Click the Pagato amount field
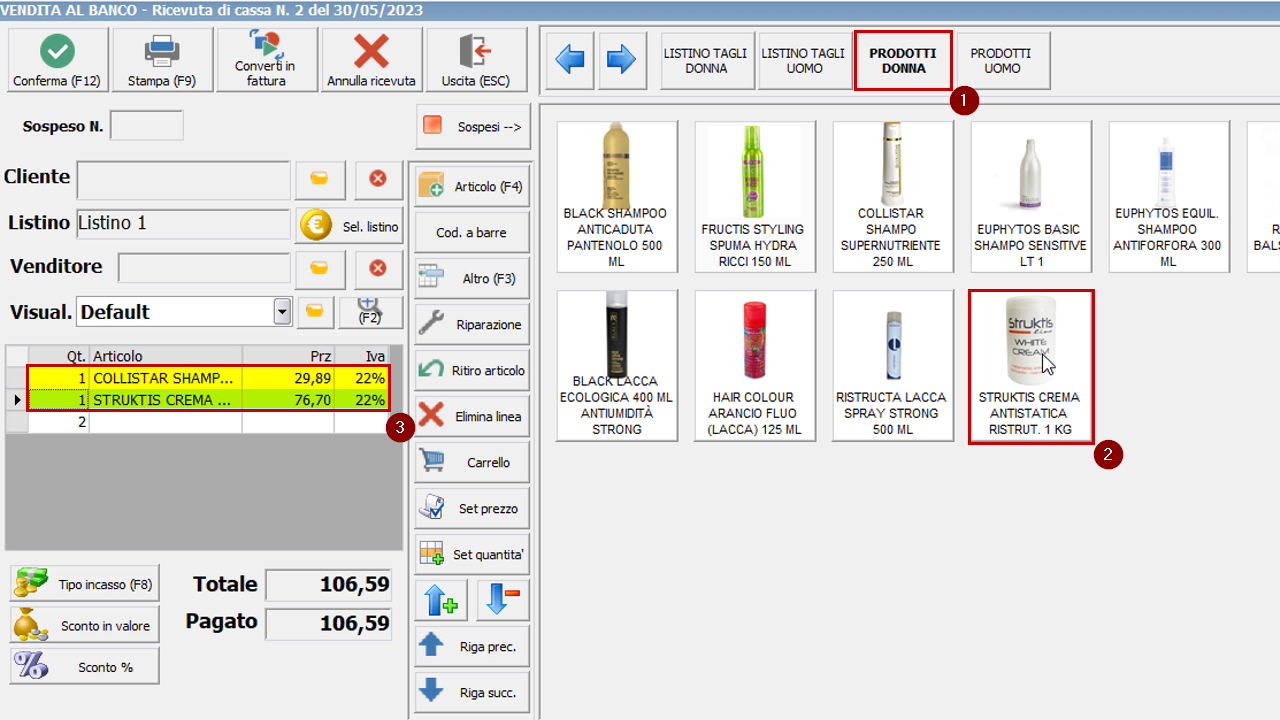The width and height of the screenshot is (1280, 720). click(x=328, y=624)
